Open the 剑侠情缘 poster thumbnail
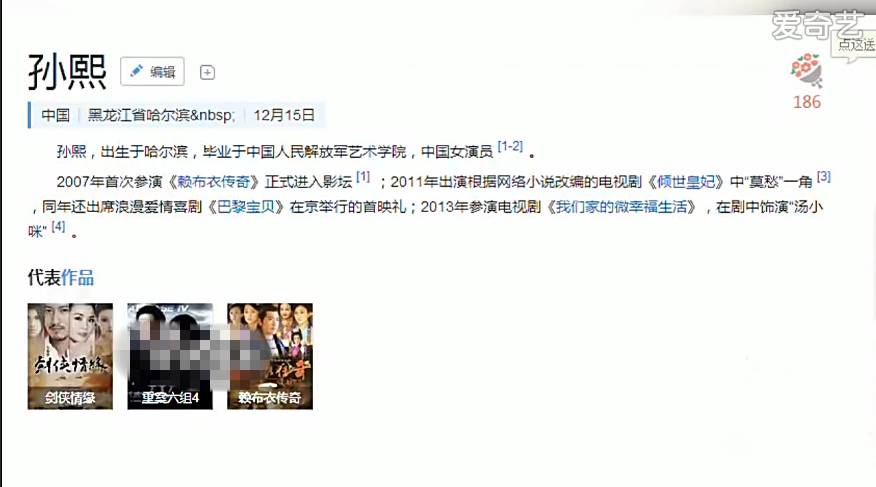Image resolution: width=876 pixels, height=487 pixels. pos(70,356)
